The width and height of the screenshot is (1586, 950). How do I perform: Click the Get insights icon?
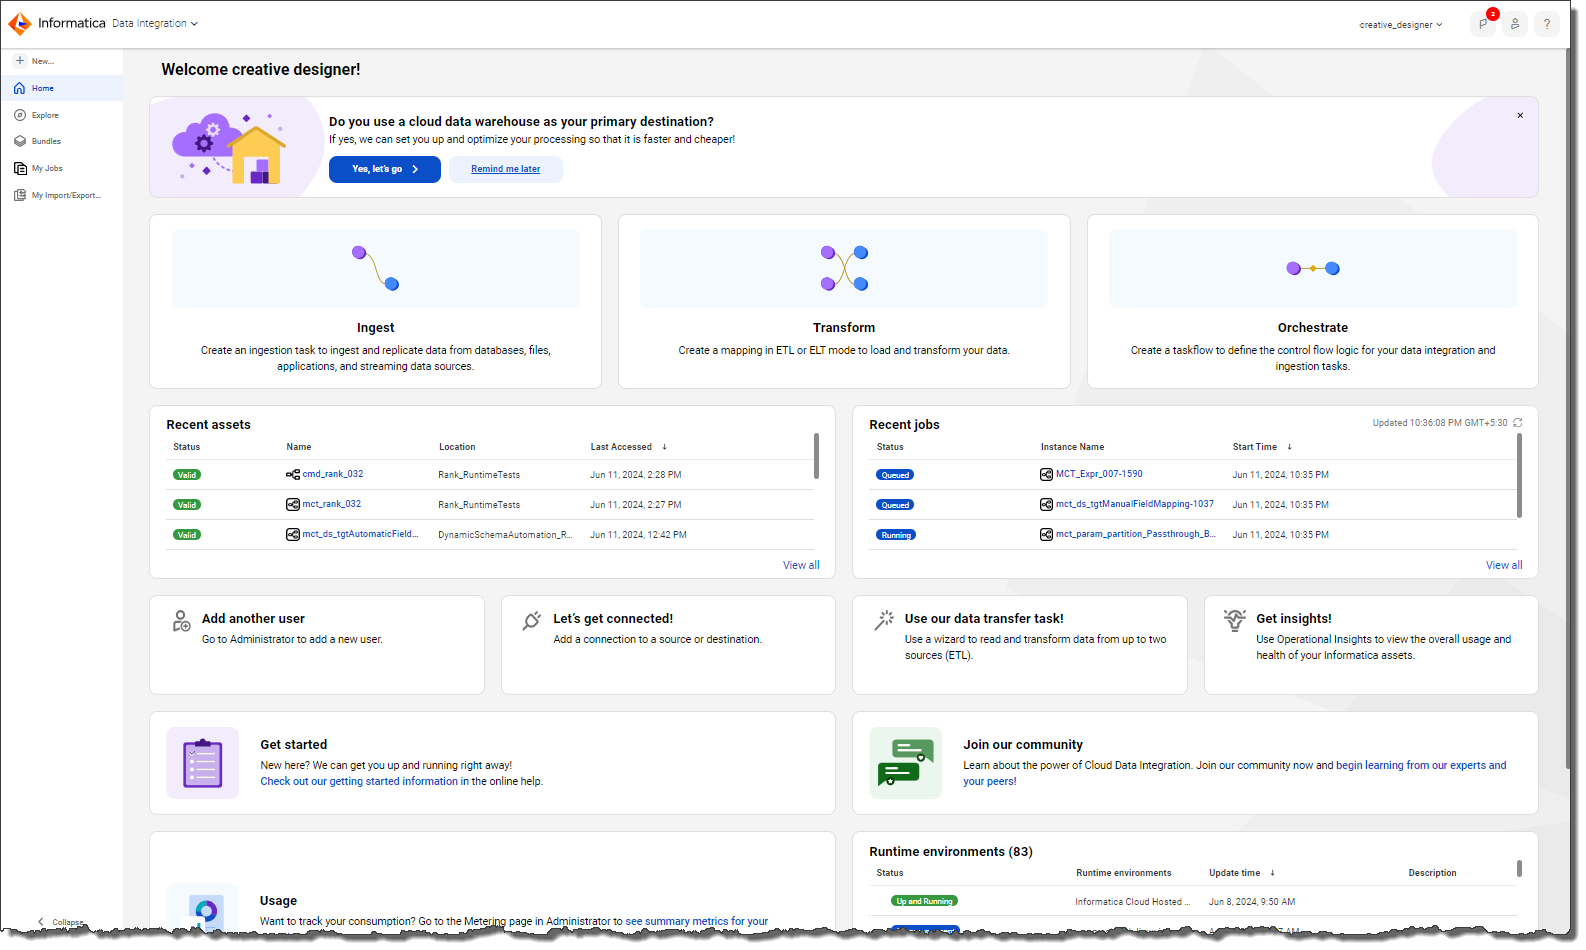point(1235,620)
